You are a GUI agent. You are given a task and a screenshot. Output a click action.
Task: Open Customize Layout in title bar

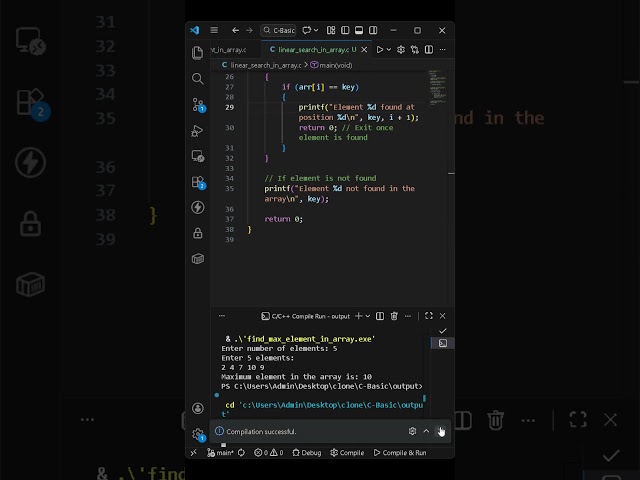331,30
